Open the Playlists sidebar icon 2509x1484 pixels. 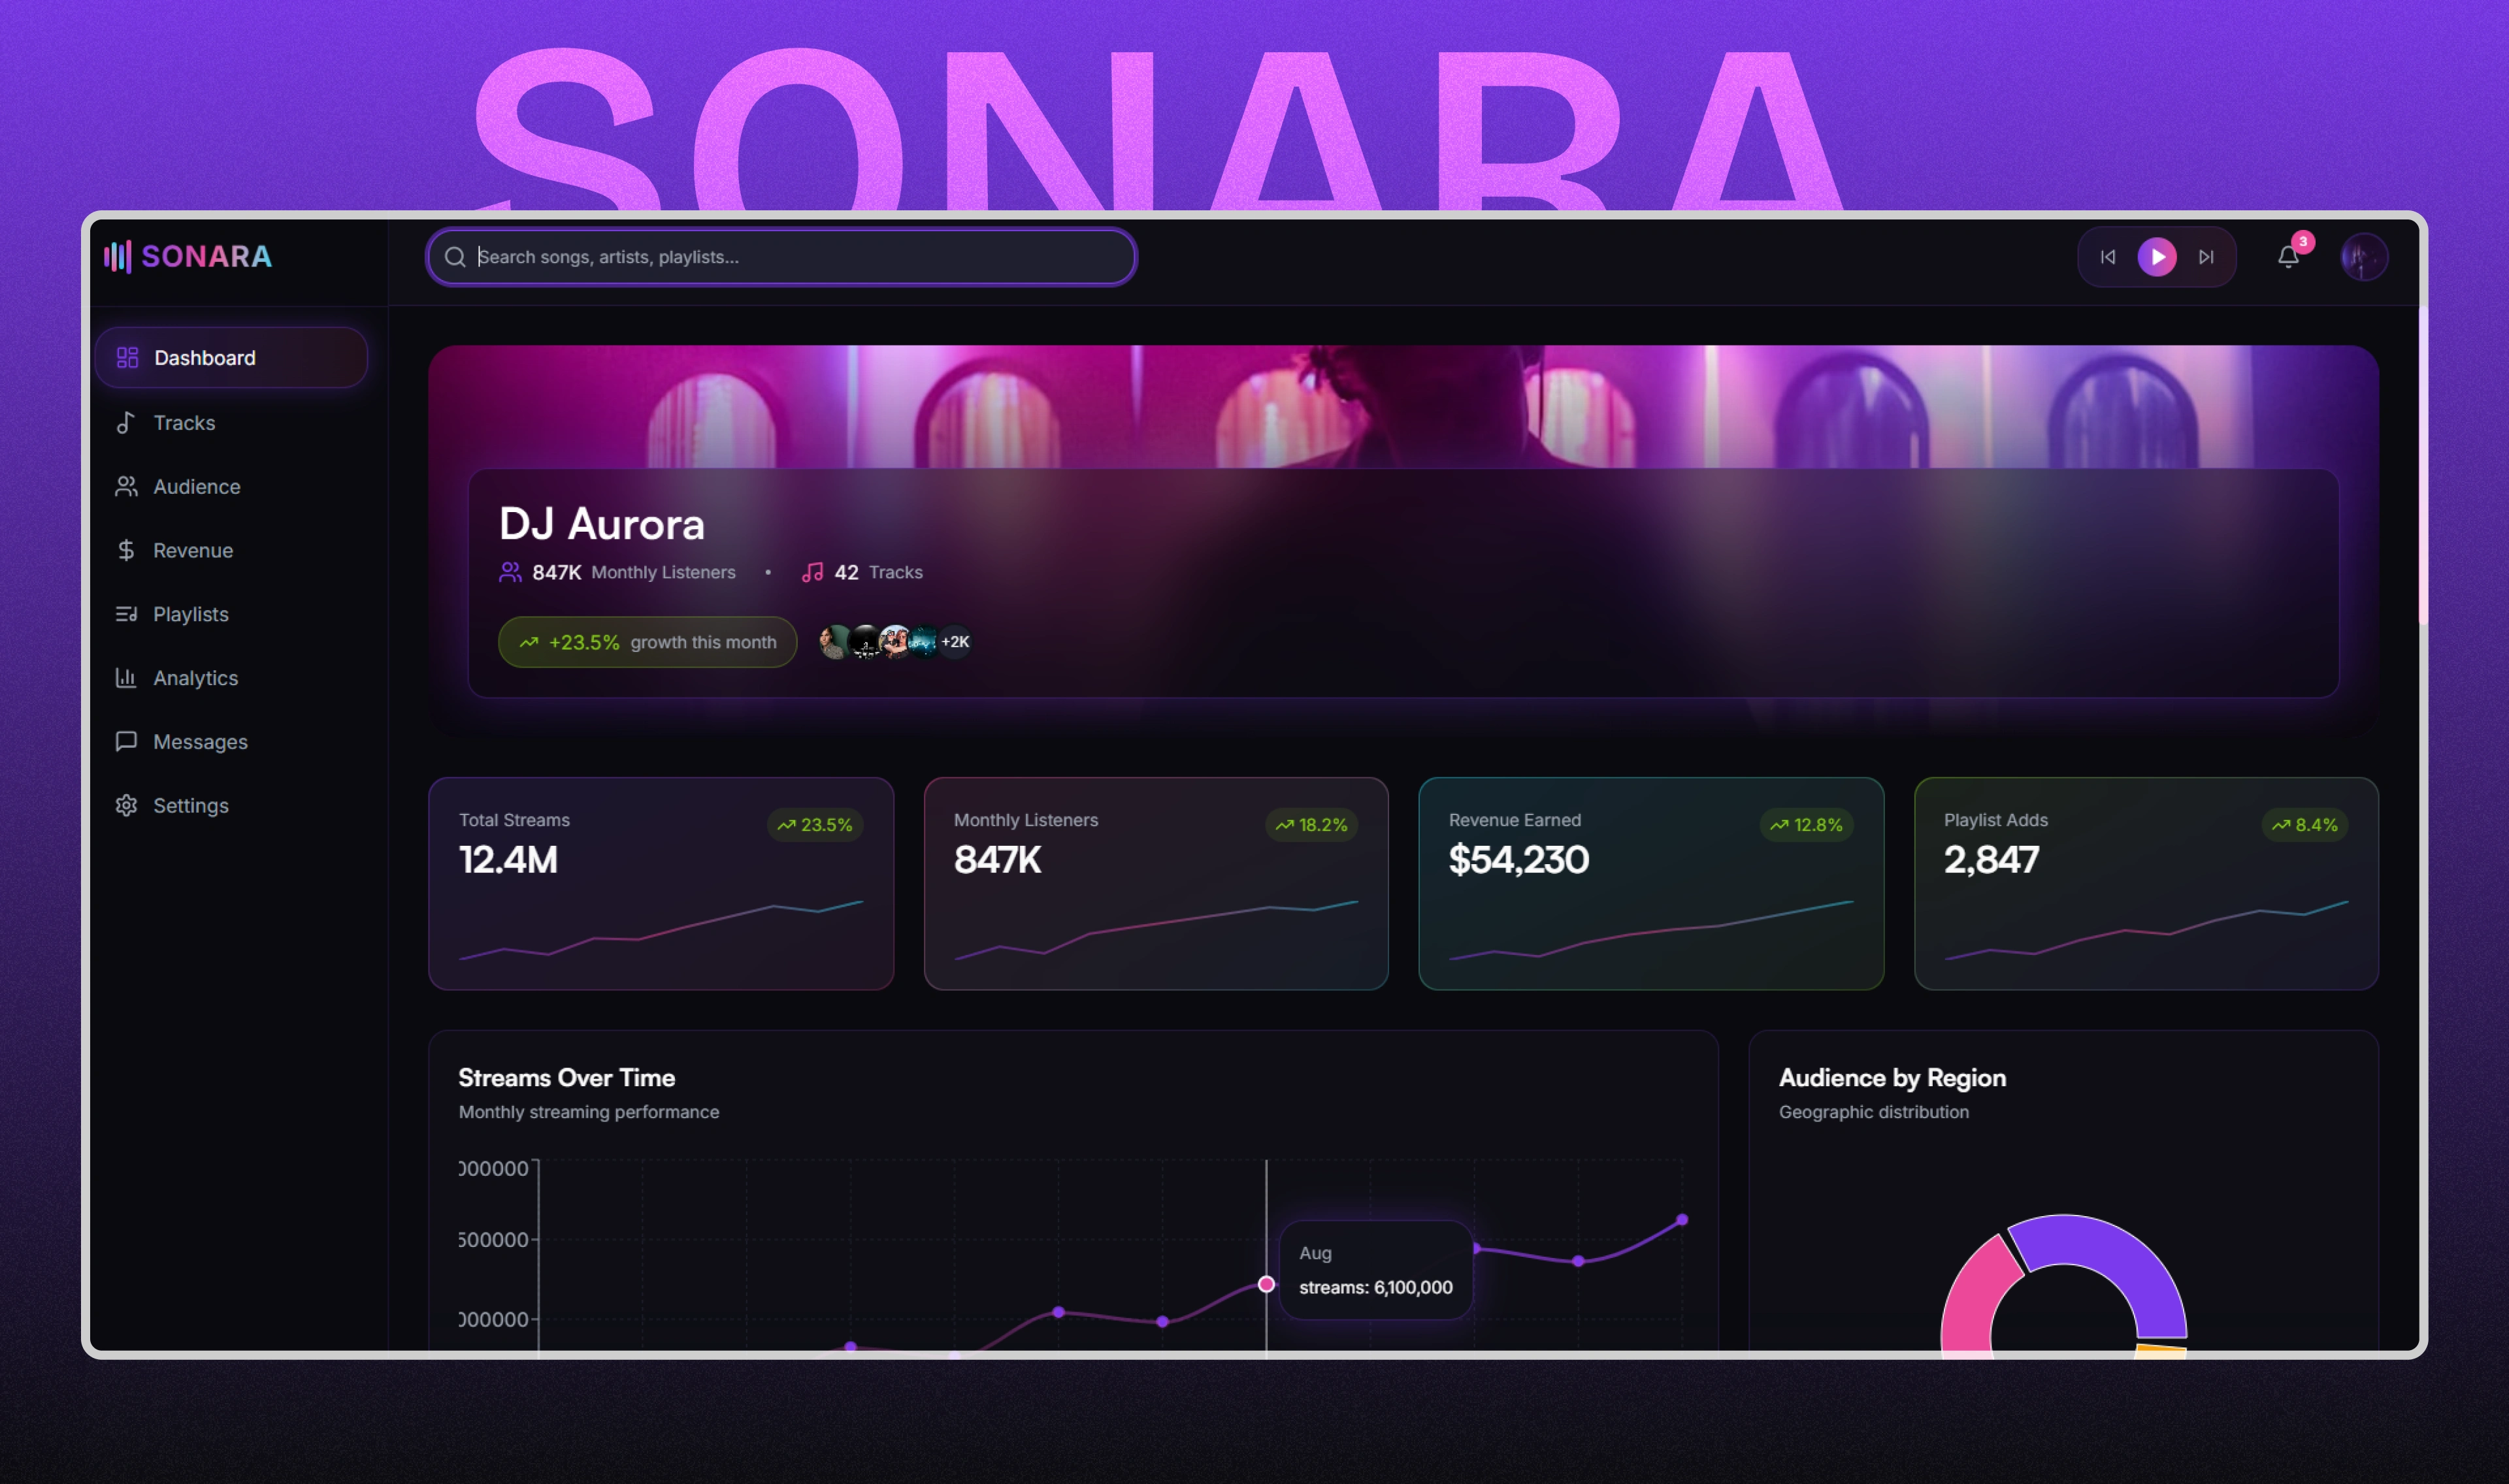pyautogui.click(x=126, y=614)
